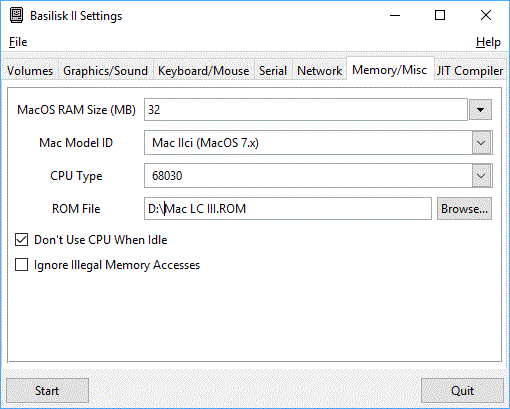Click the CPU Type label
The width and height of the screenshot is (510, 409).
coord(76,176)
